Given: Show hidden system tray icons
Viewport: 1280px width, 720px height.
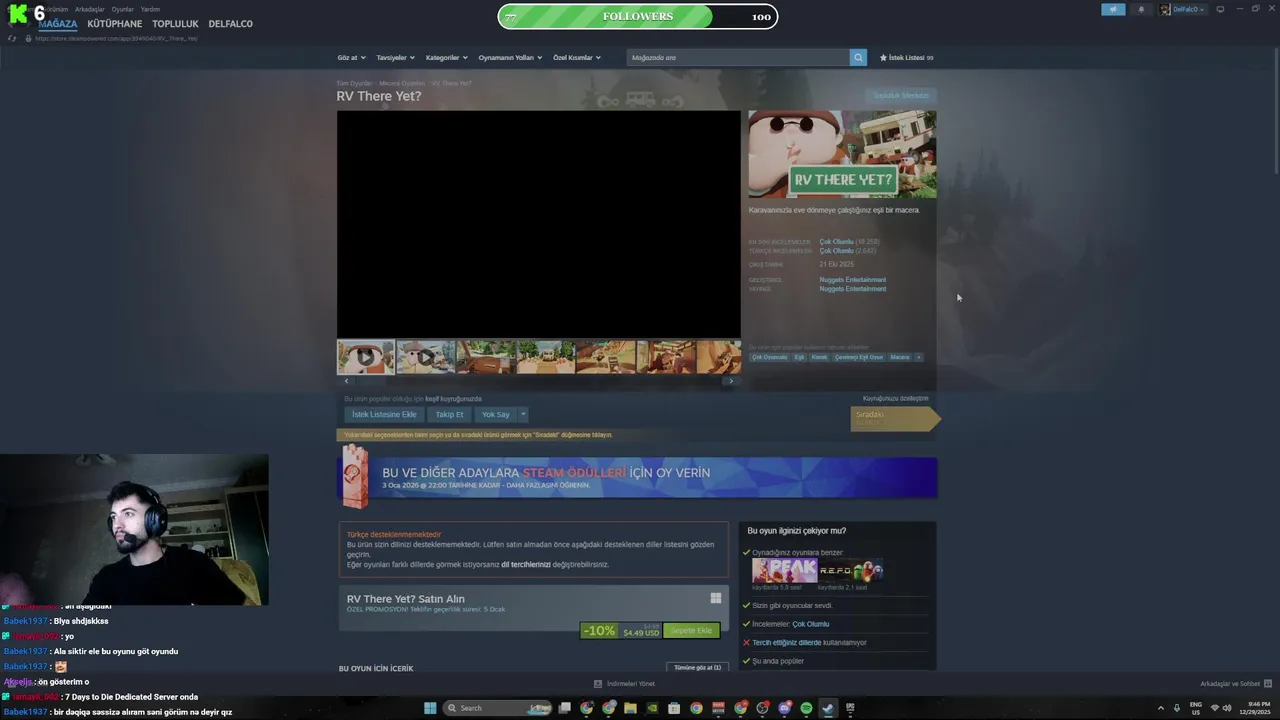Looking at the screenshot, I should [1161, 708].
